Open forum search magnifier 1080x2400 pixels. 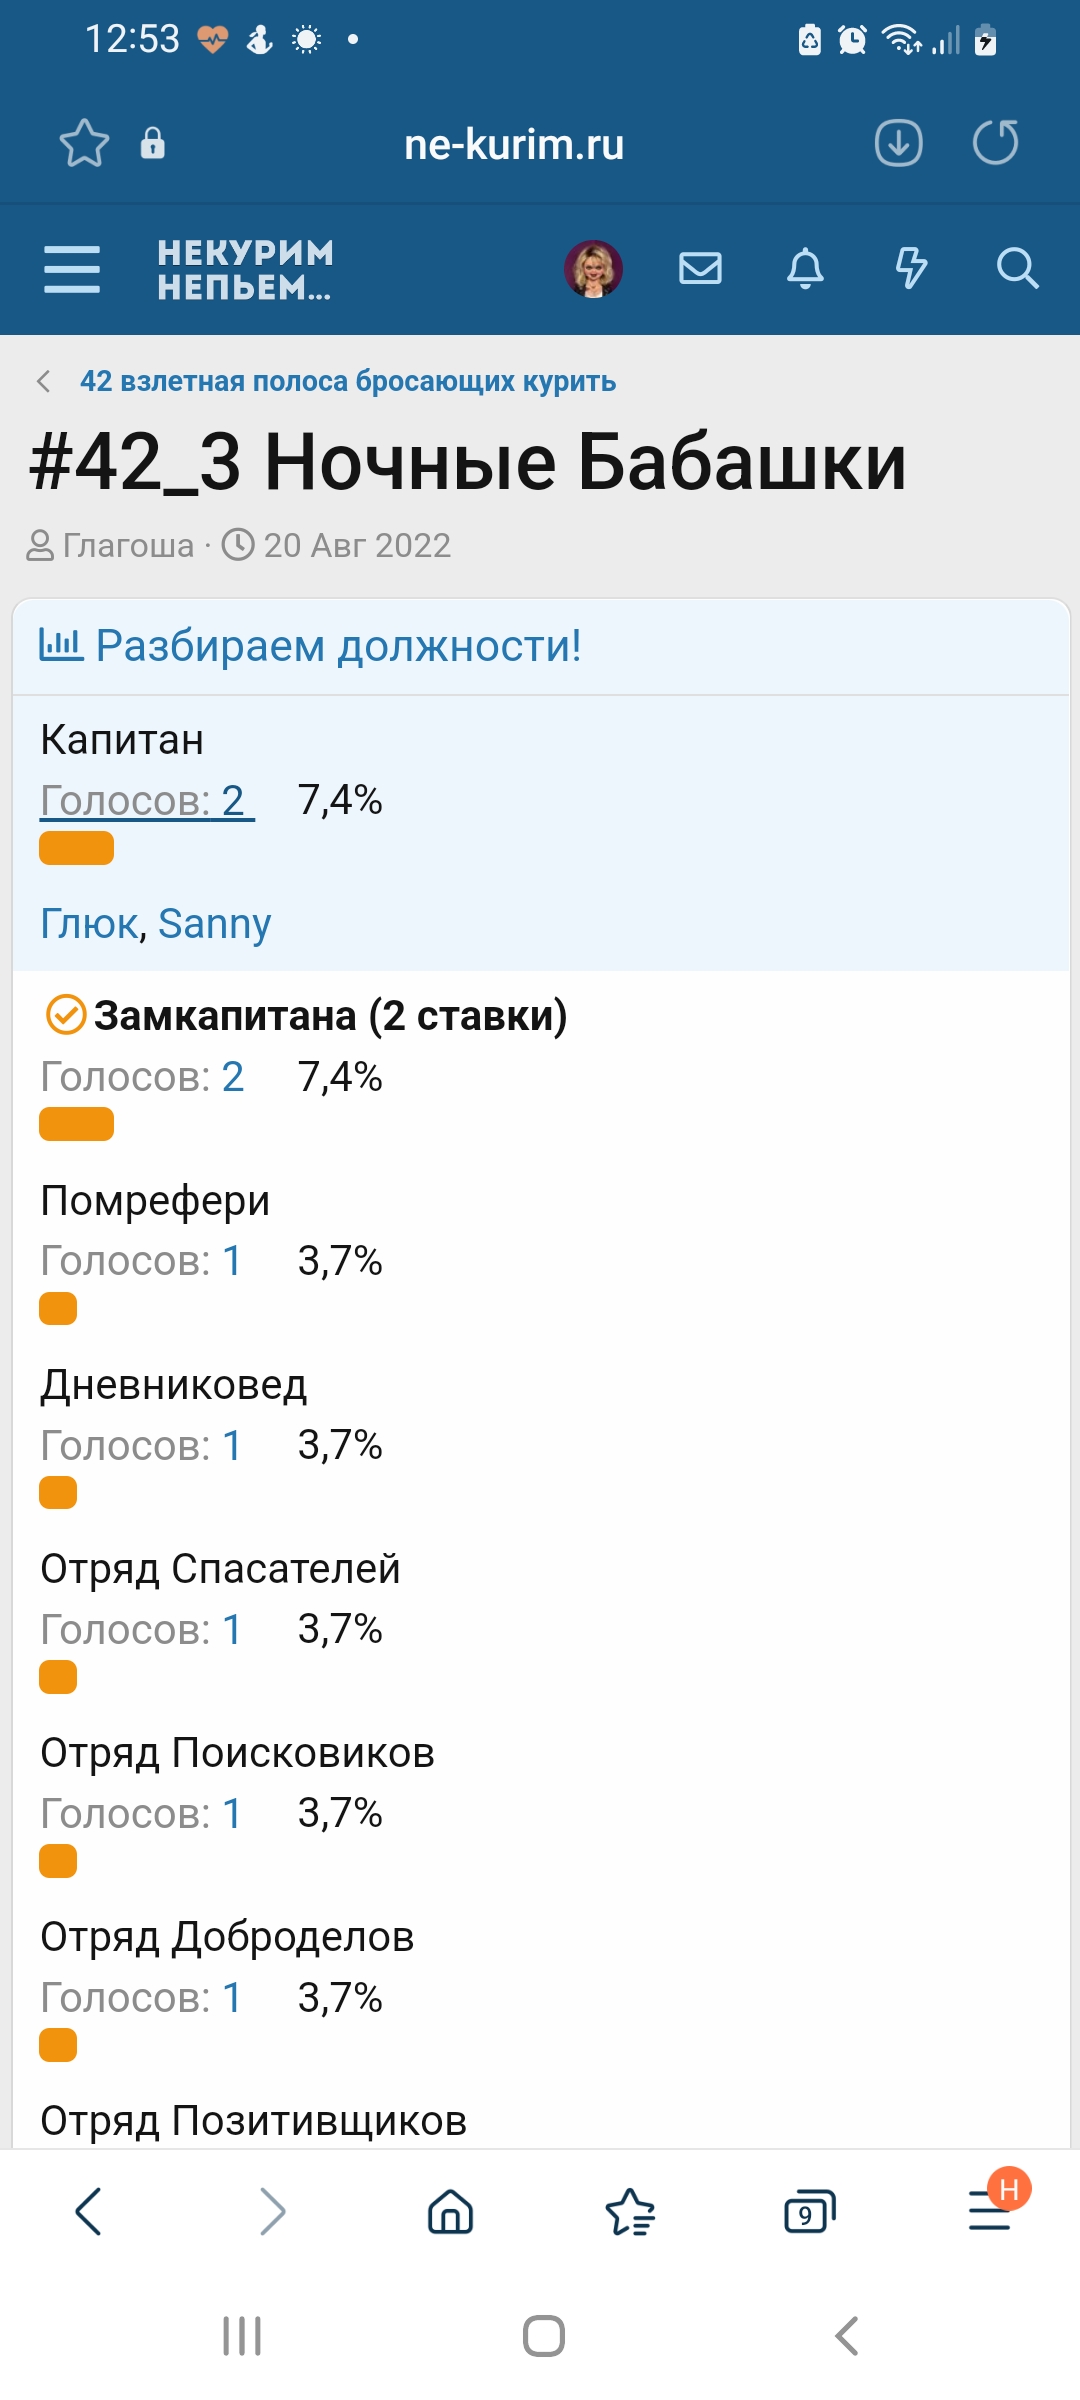point(1017,268)
